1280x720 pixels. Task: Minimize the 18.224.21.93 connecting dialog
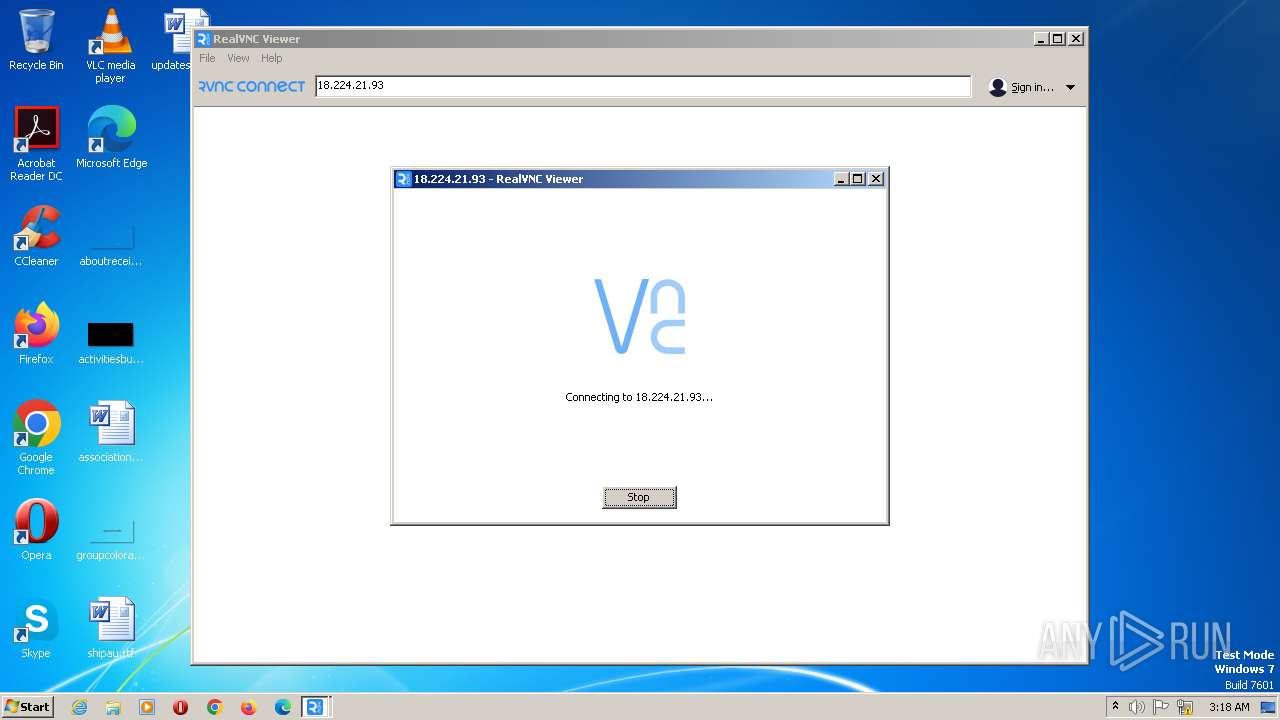tap(842, 179)
